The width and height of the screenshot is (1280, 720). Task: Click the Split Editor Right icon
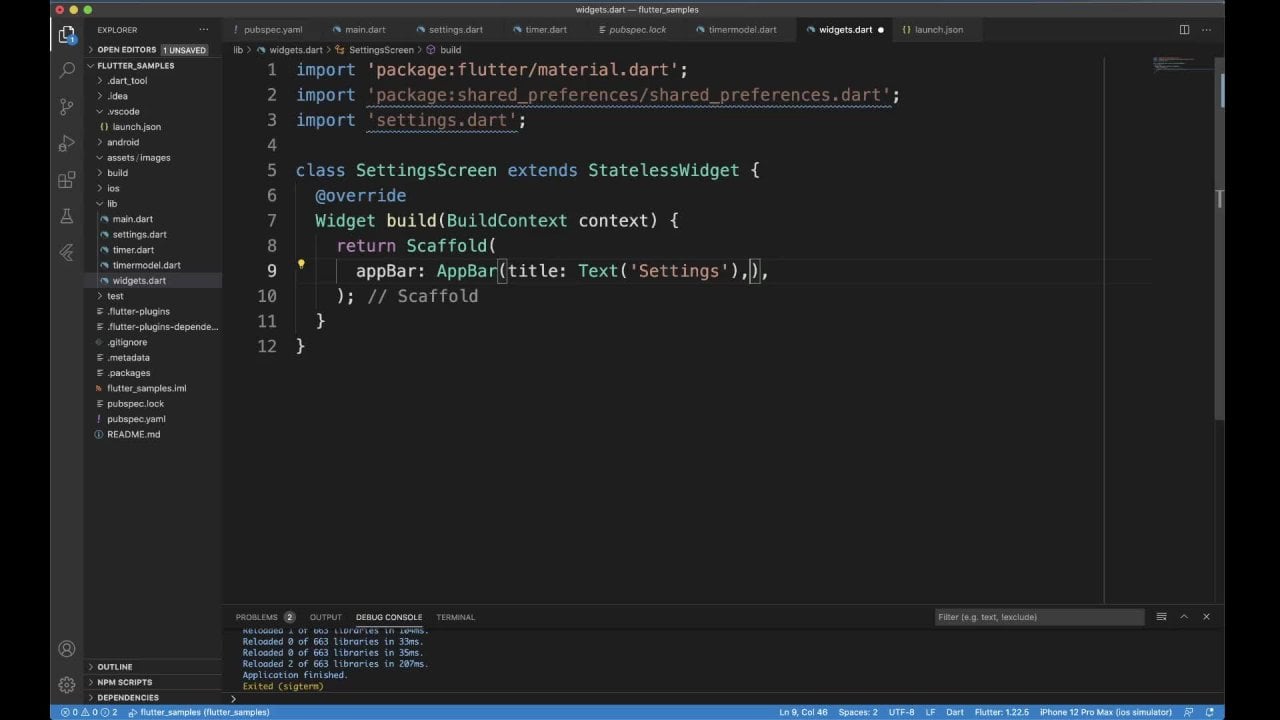tap(1184, 30)
